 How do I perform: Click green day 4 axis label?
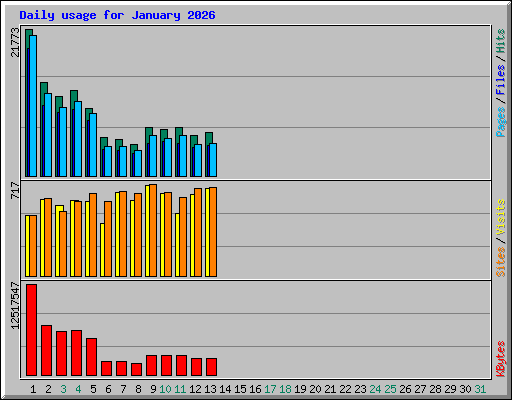78,389
